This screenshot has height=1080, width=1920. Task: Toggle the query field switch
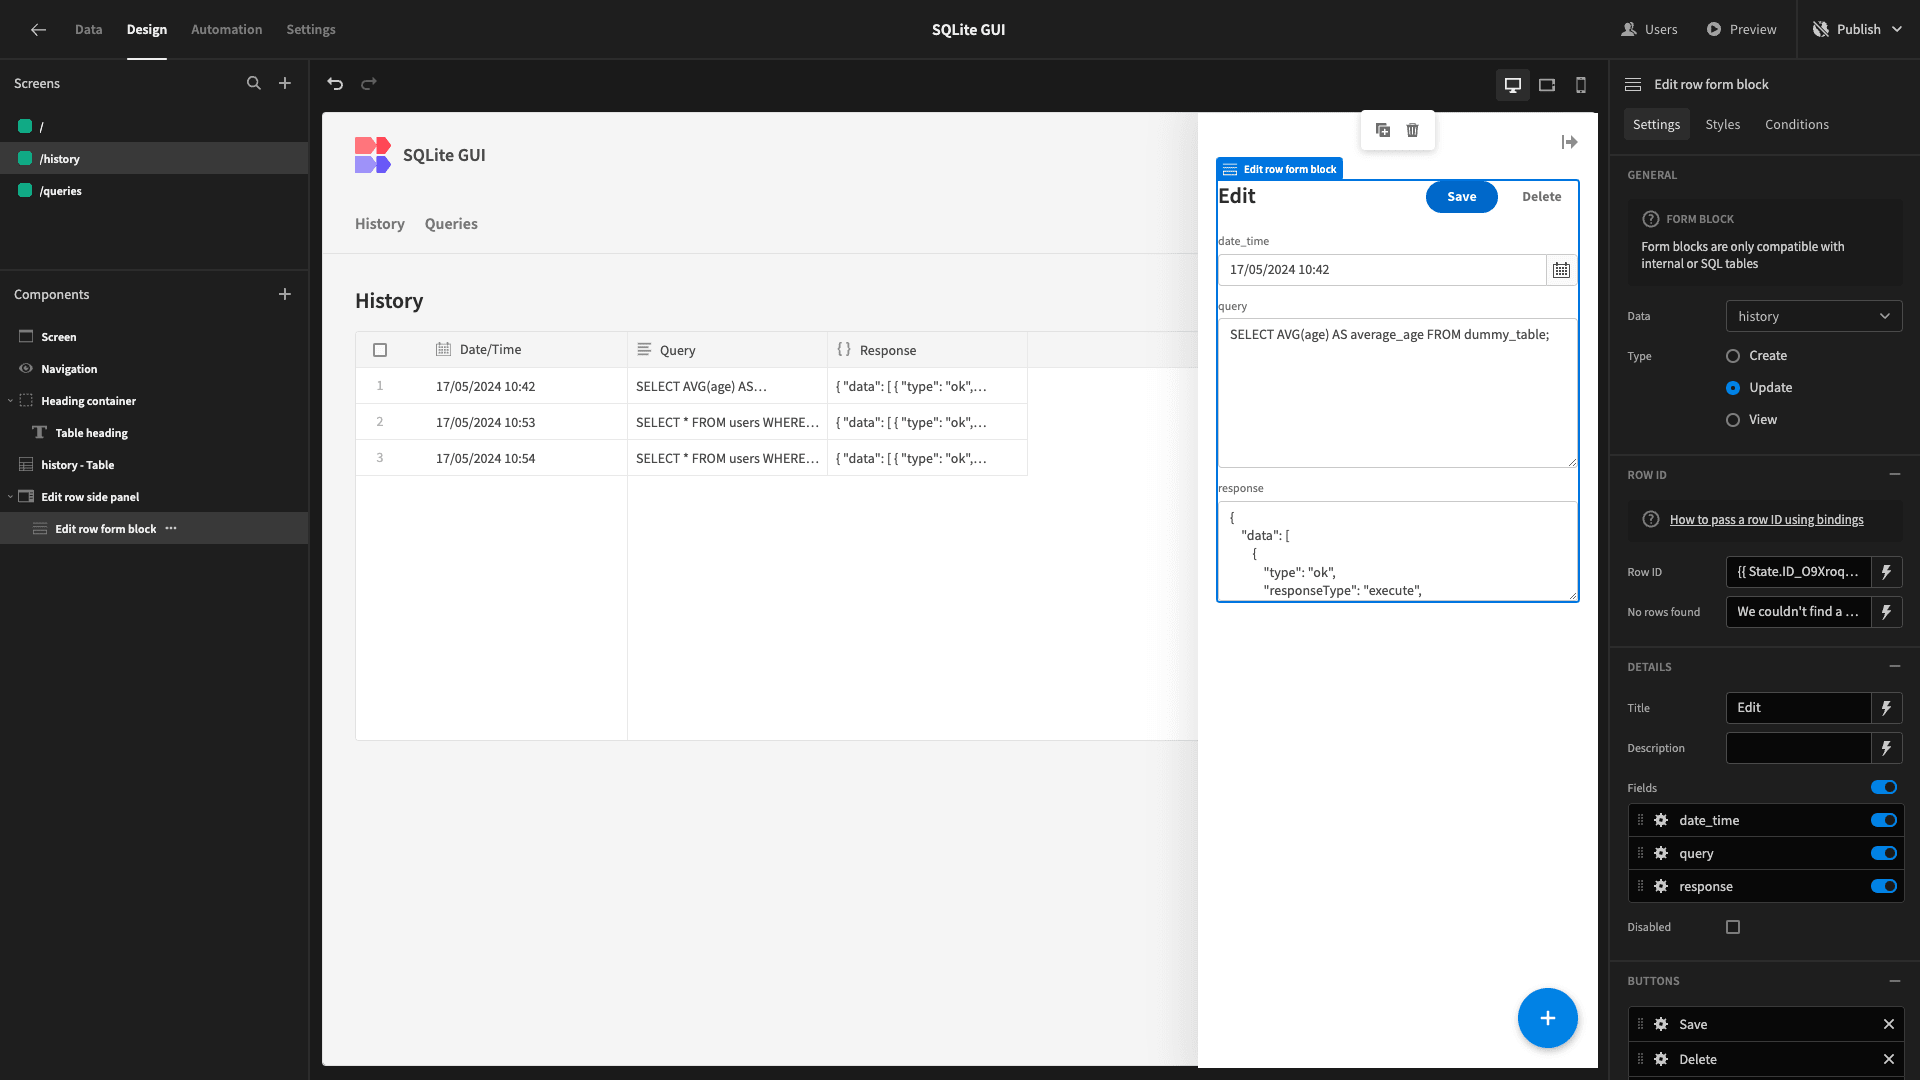(1884, 854)
